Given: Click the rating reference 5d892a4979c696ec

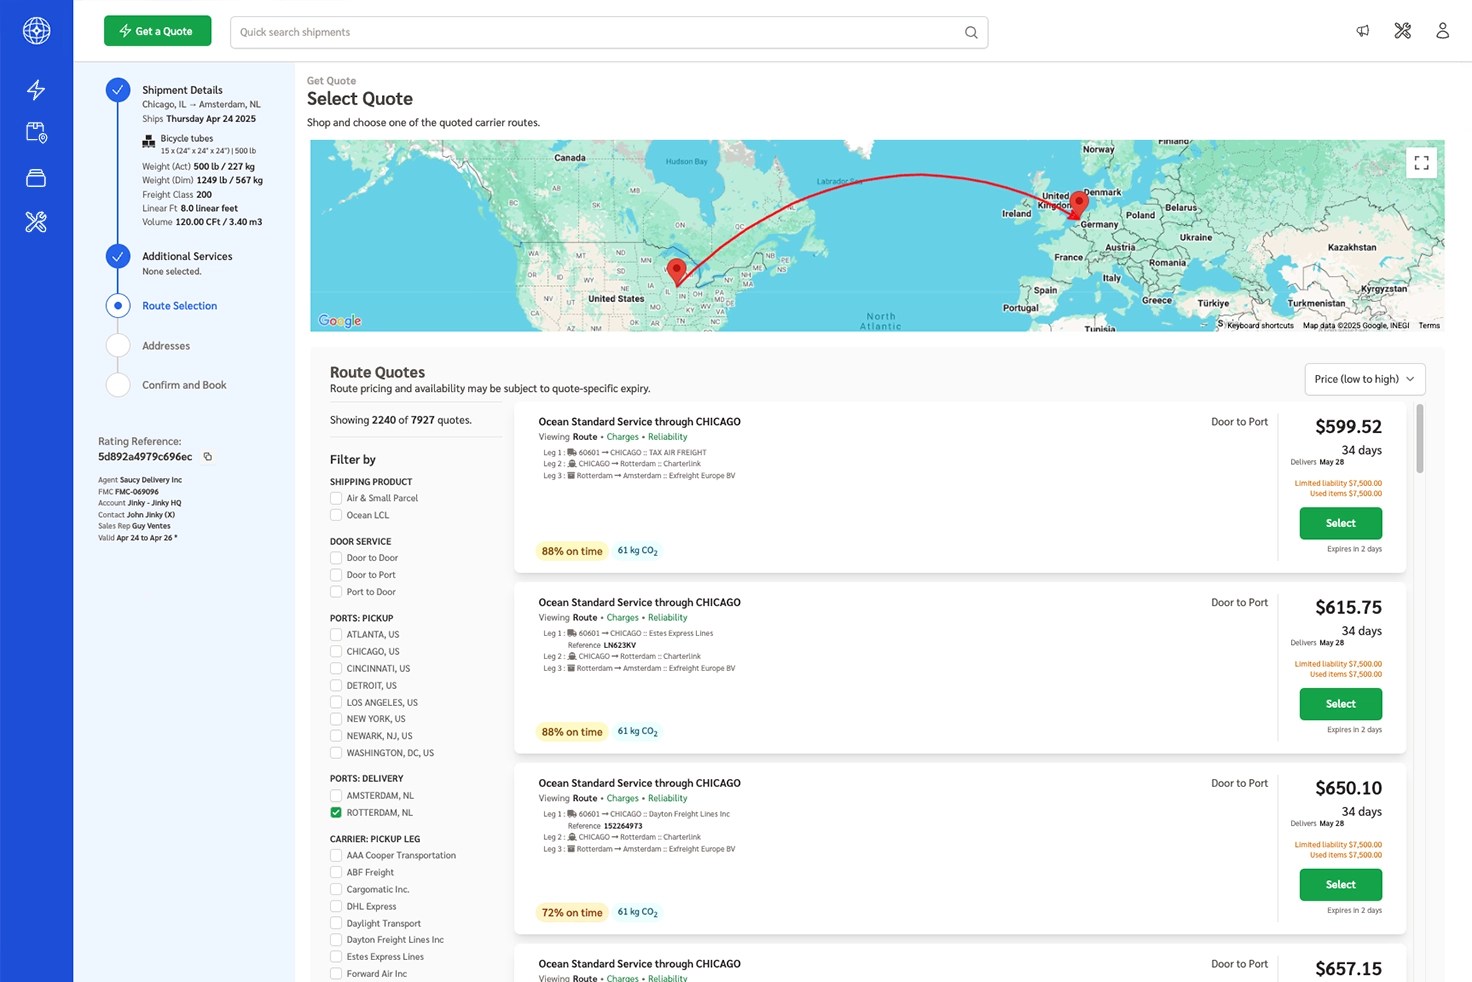Looking at the screenshot, I should coord(145,457).
